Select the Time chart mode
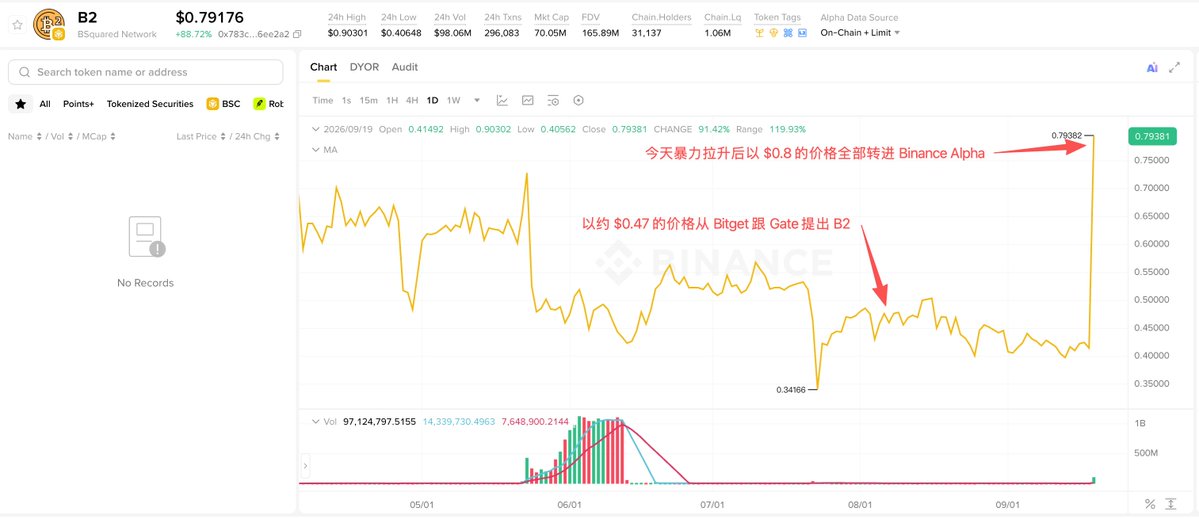Screen dimensions: 1199x519 click(x=323, y=100)
